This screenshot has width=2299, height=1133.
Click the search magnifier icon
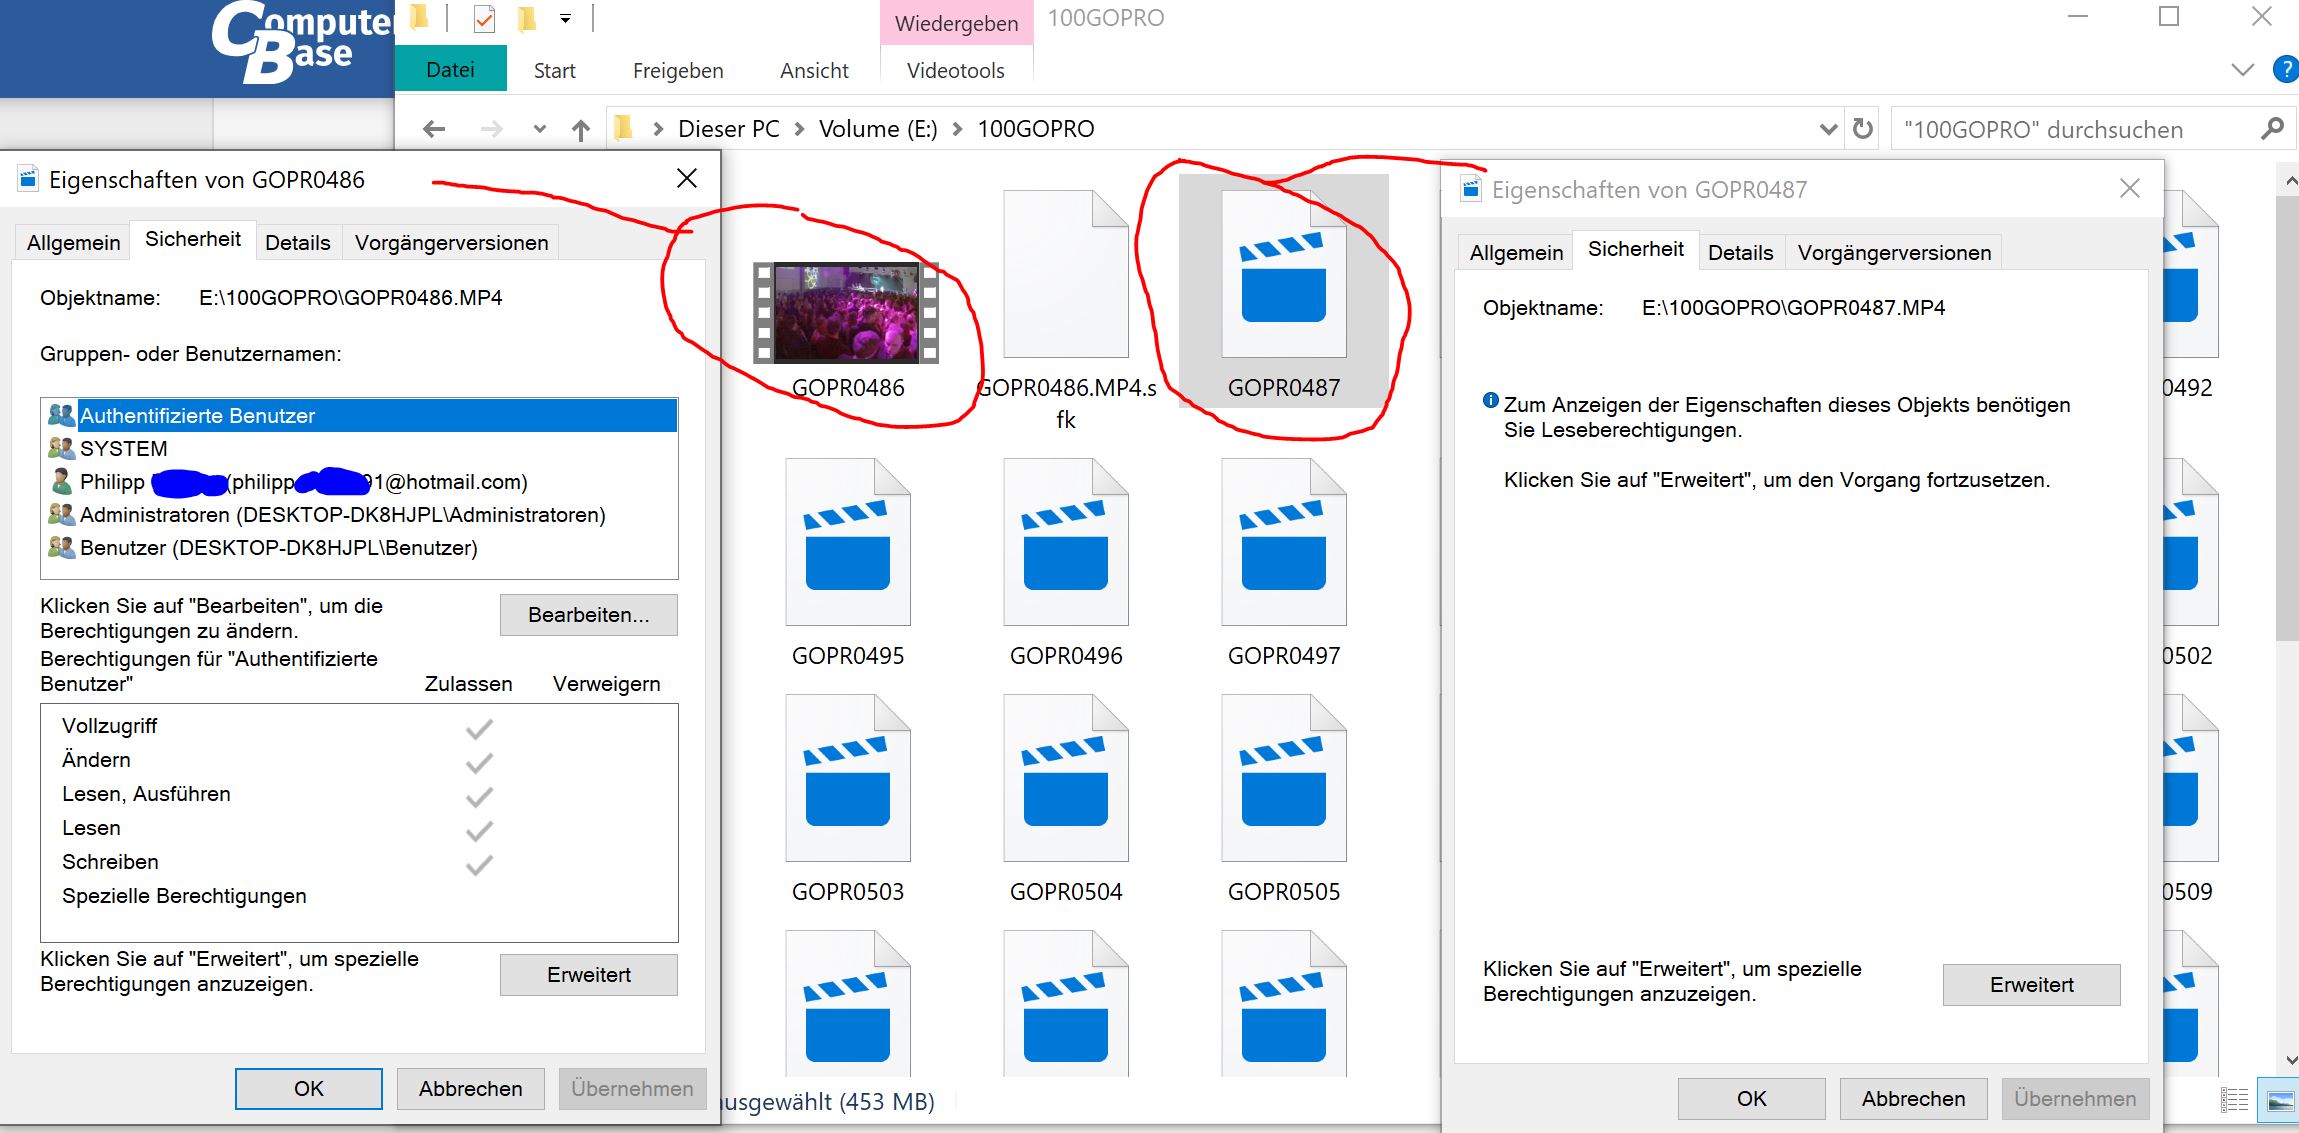coord(2272,129)
